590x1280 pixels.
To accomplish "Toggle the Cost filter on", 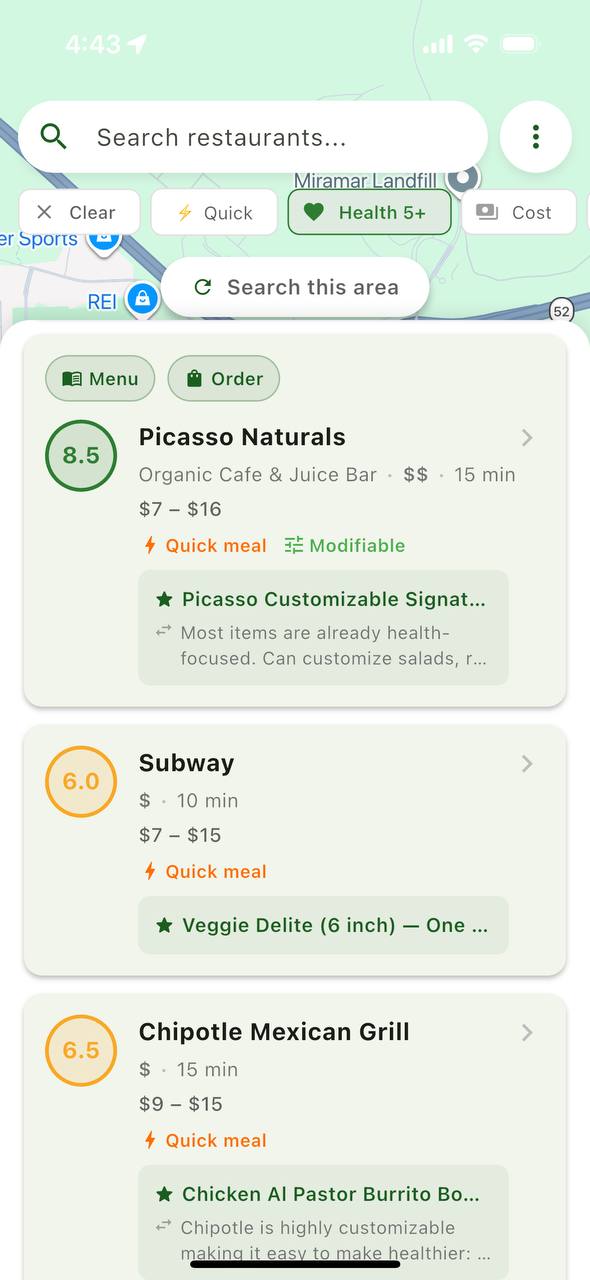I will tap(519, 212).
